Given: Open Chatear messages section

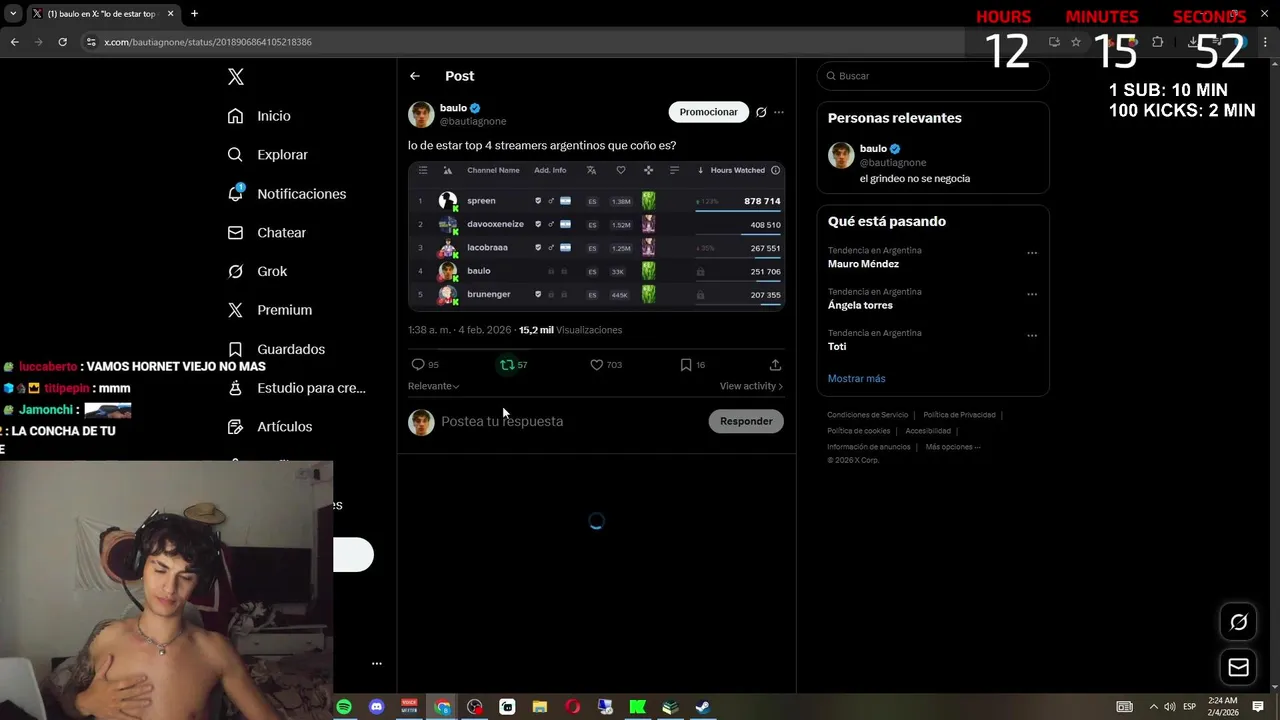Looking at the screenshot, I should [x=266, y=233].
